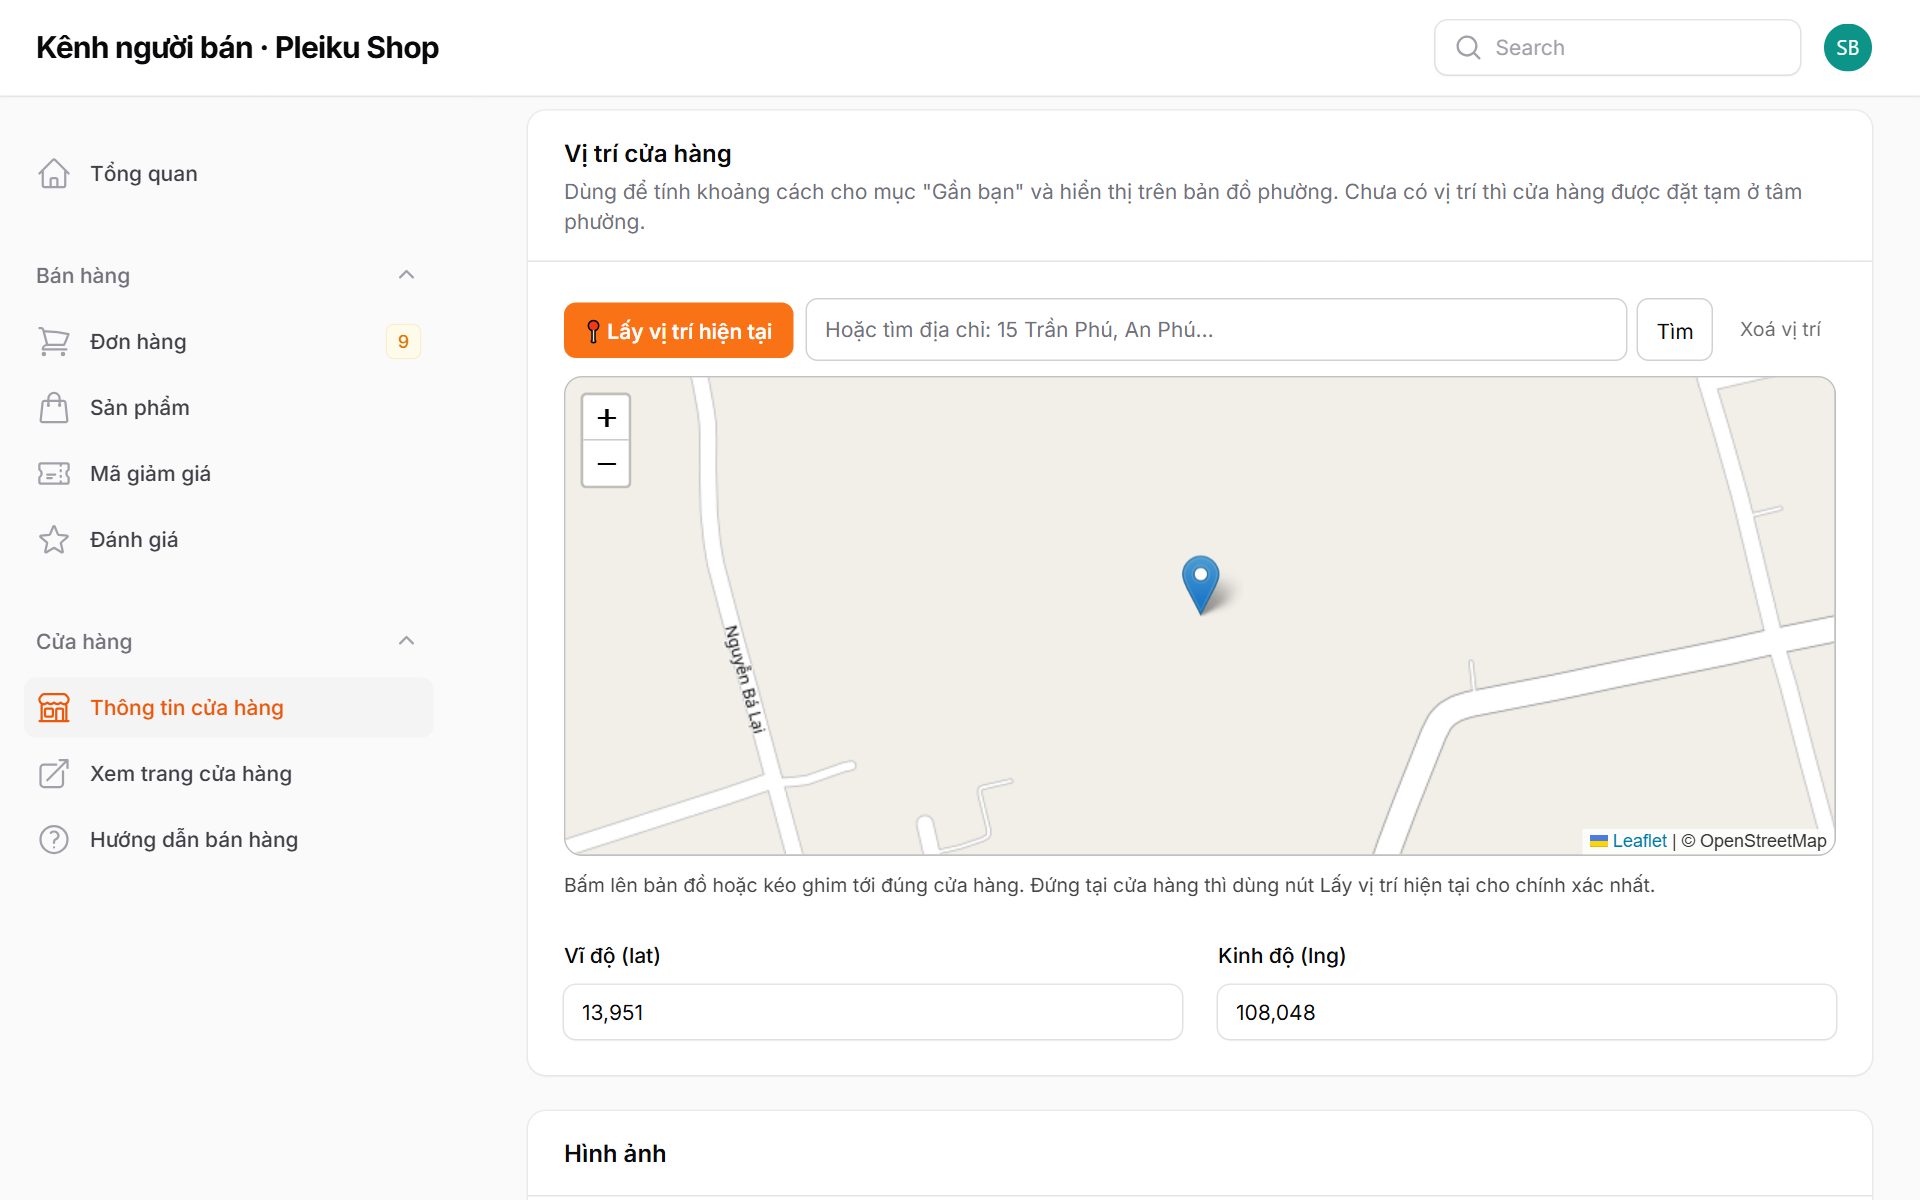Collapse the Cửa hàng section
1920x1200 pixels.
point(406,641)
